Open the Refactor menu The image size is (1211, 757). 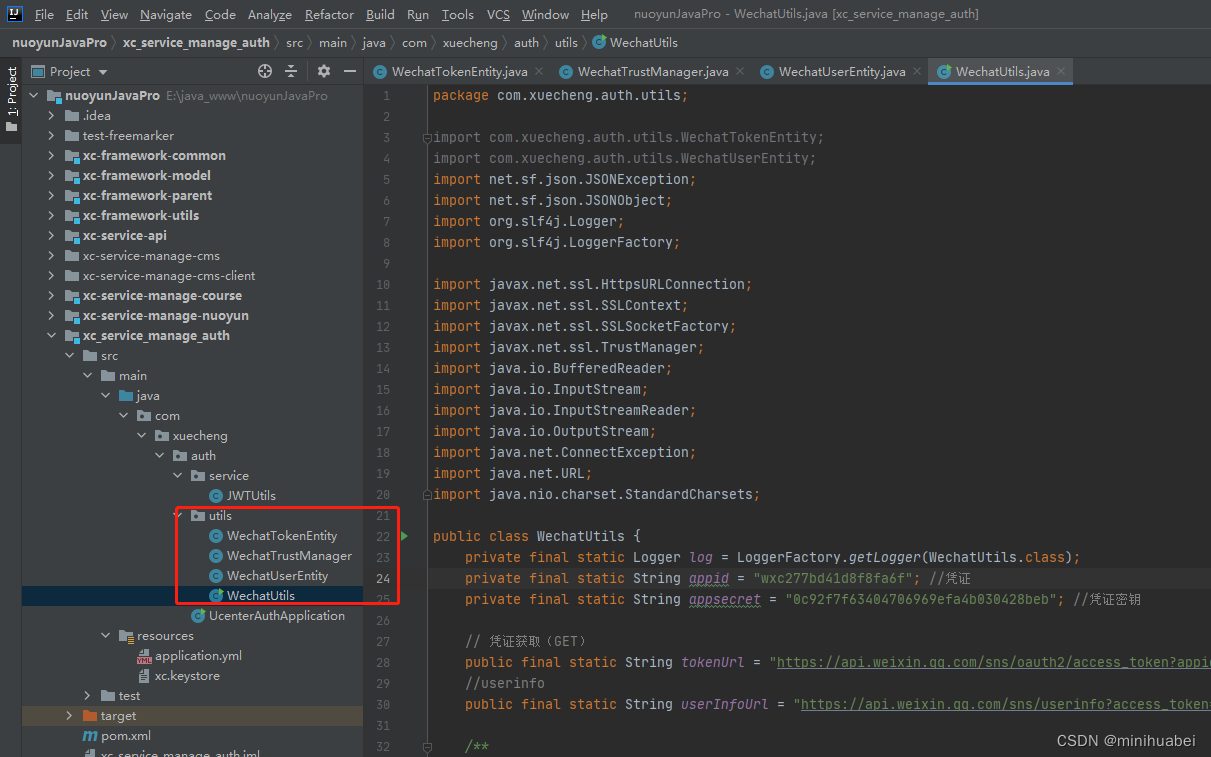pyautogui.click(x=329, y=14)
